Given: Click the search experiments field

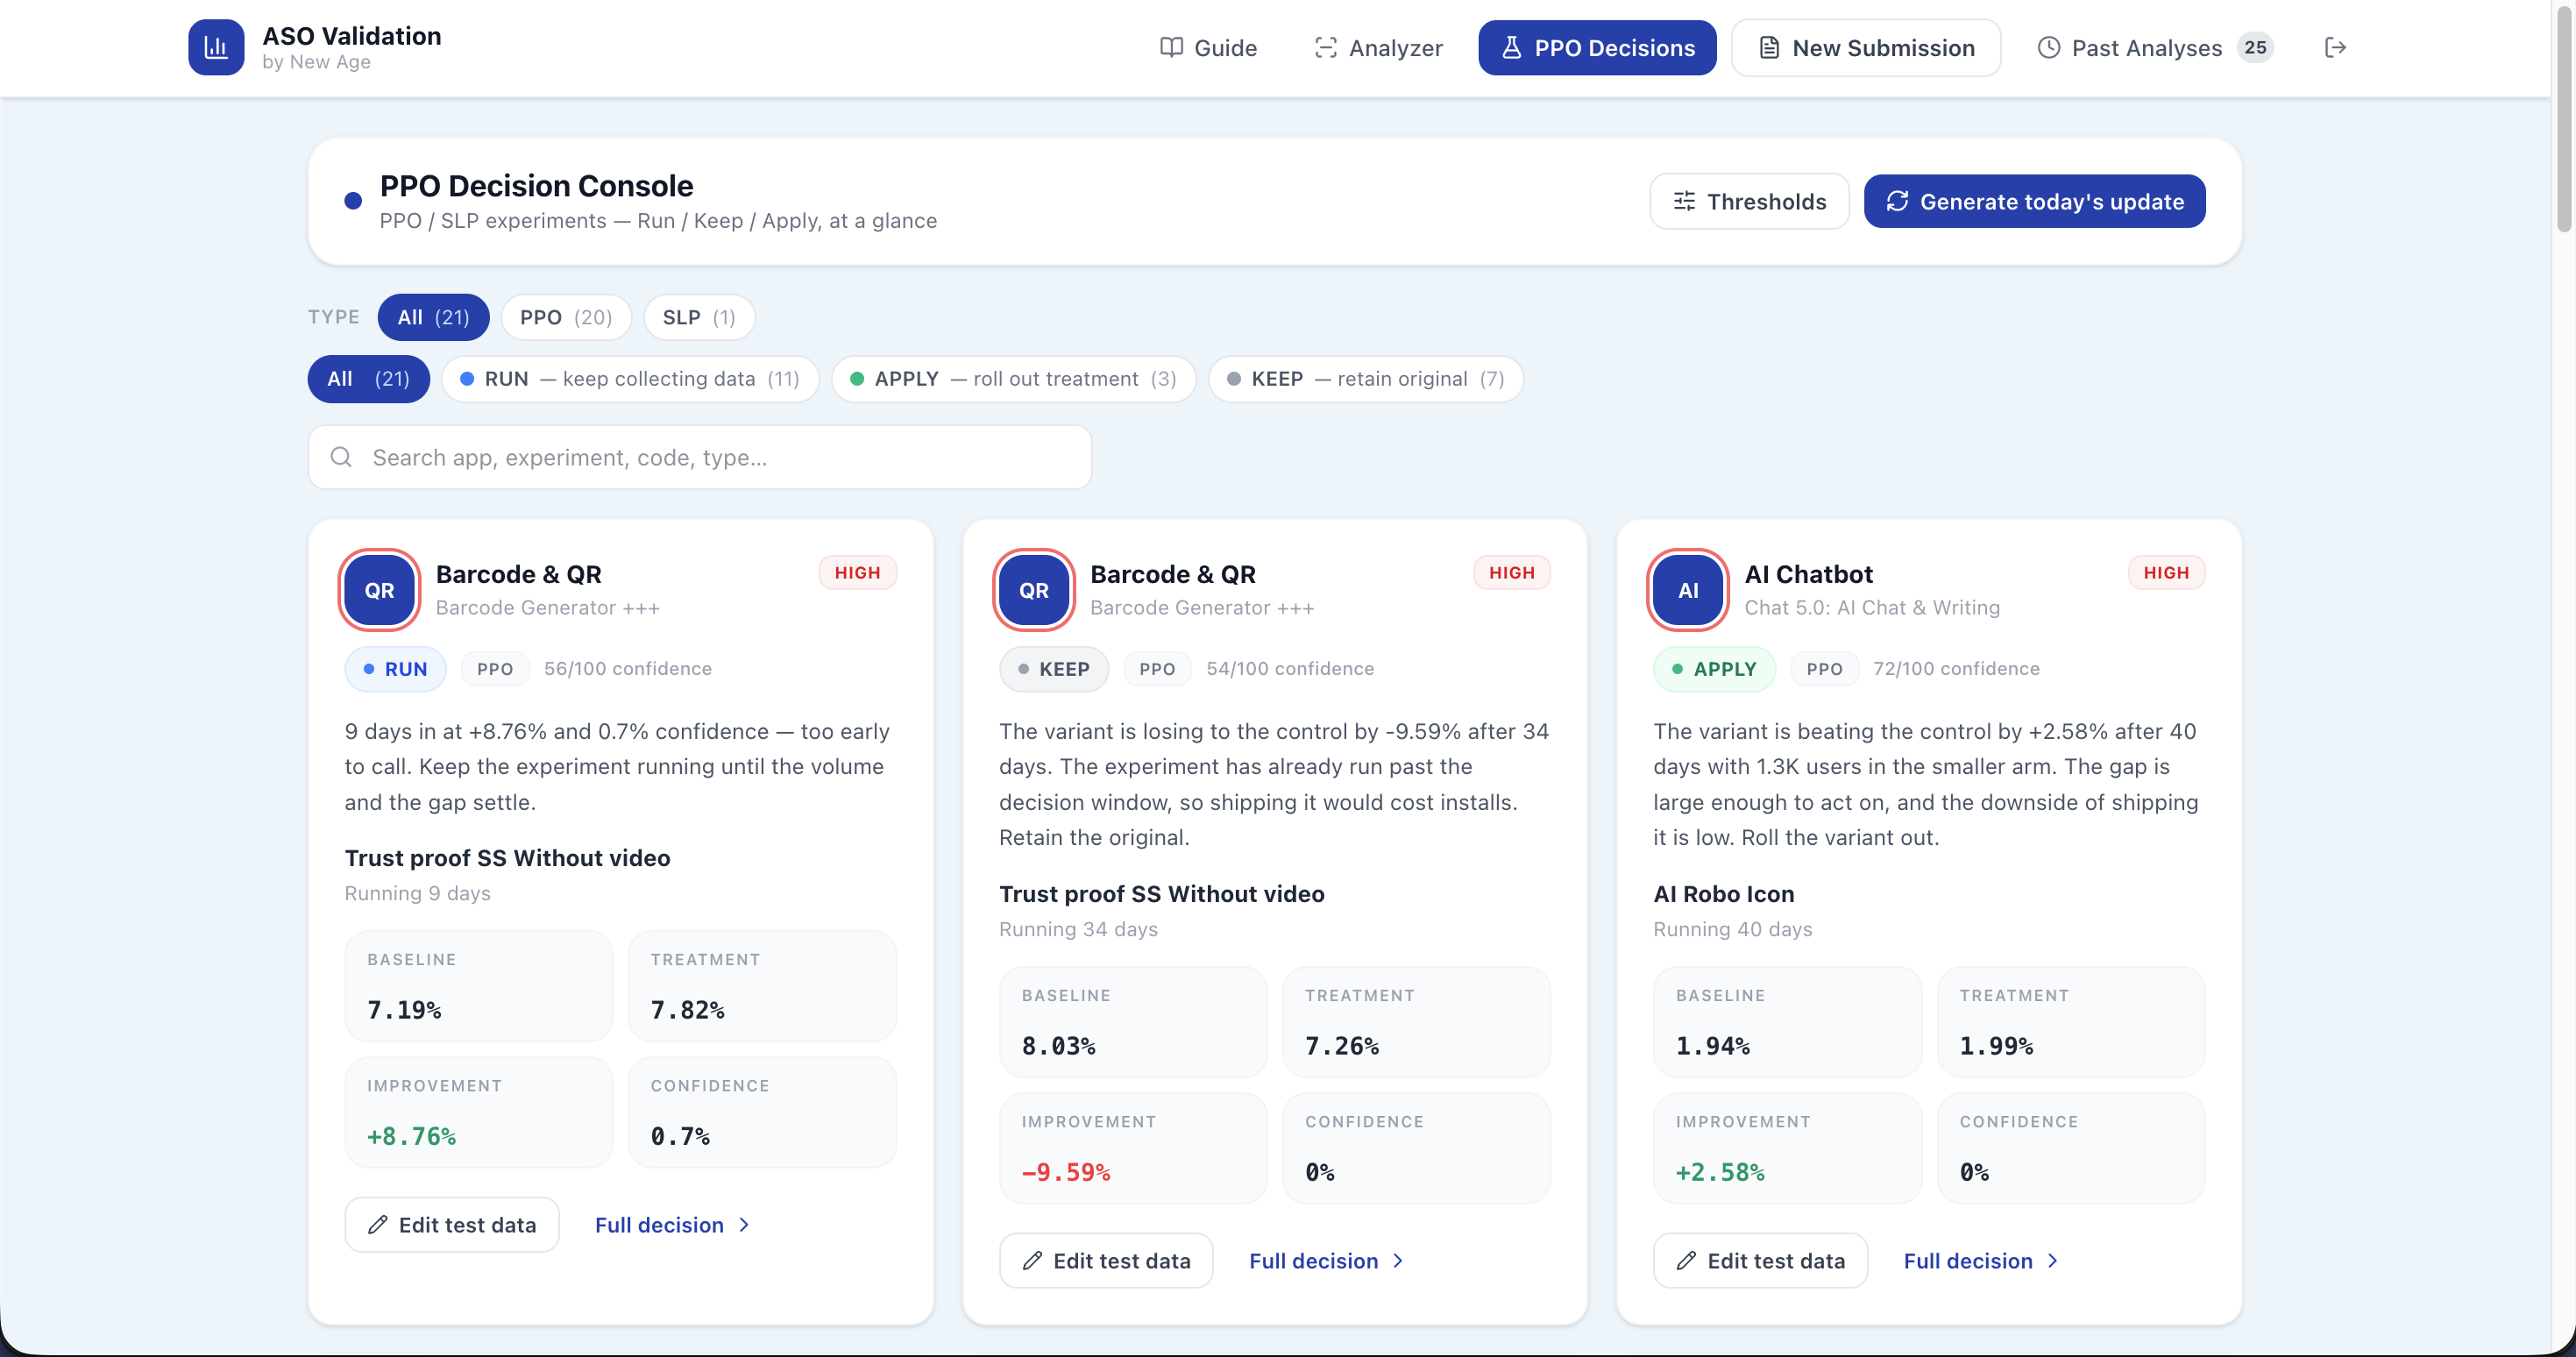Looking at the screenshot, I should pyautogui.click(x=700, y=457).
